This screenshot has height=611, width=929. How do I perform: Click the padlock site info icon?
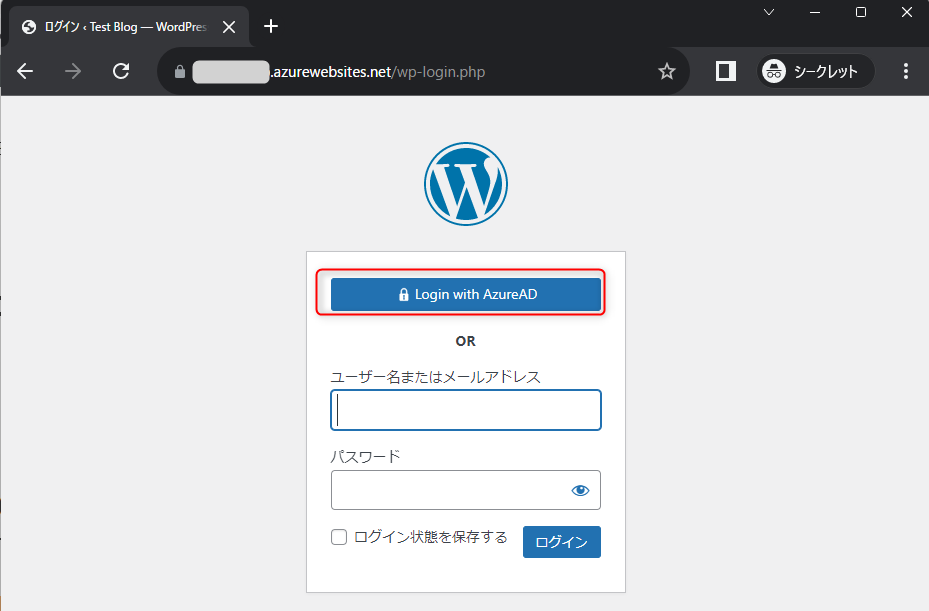[180, 72]
